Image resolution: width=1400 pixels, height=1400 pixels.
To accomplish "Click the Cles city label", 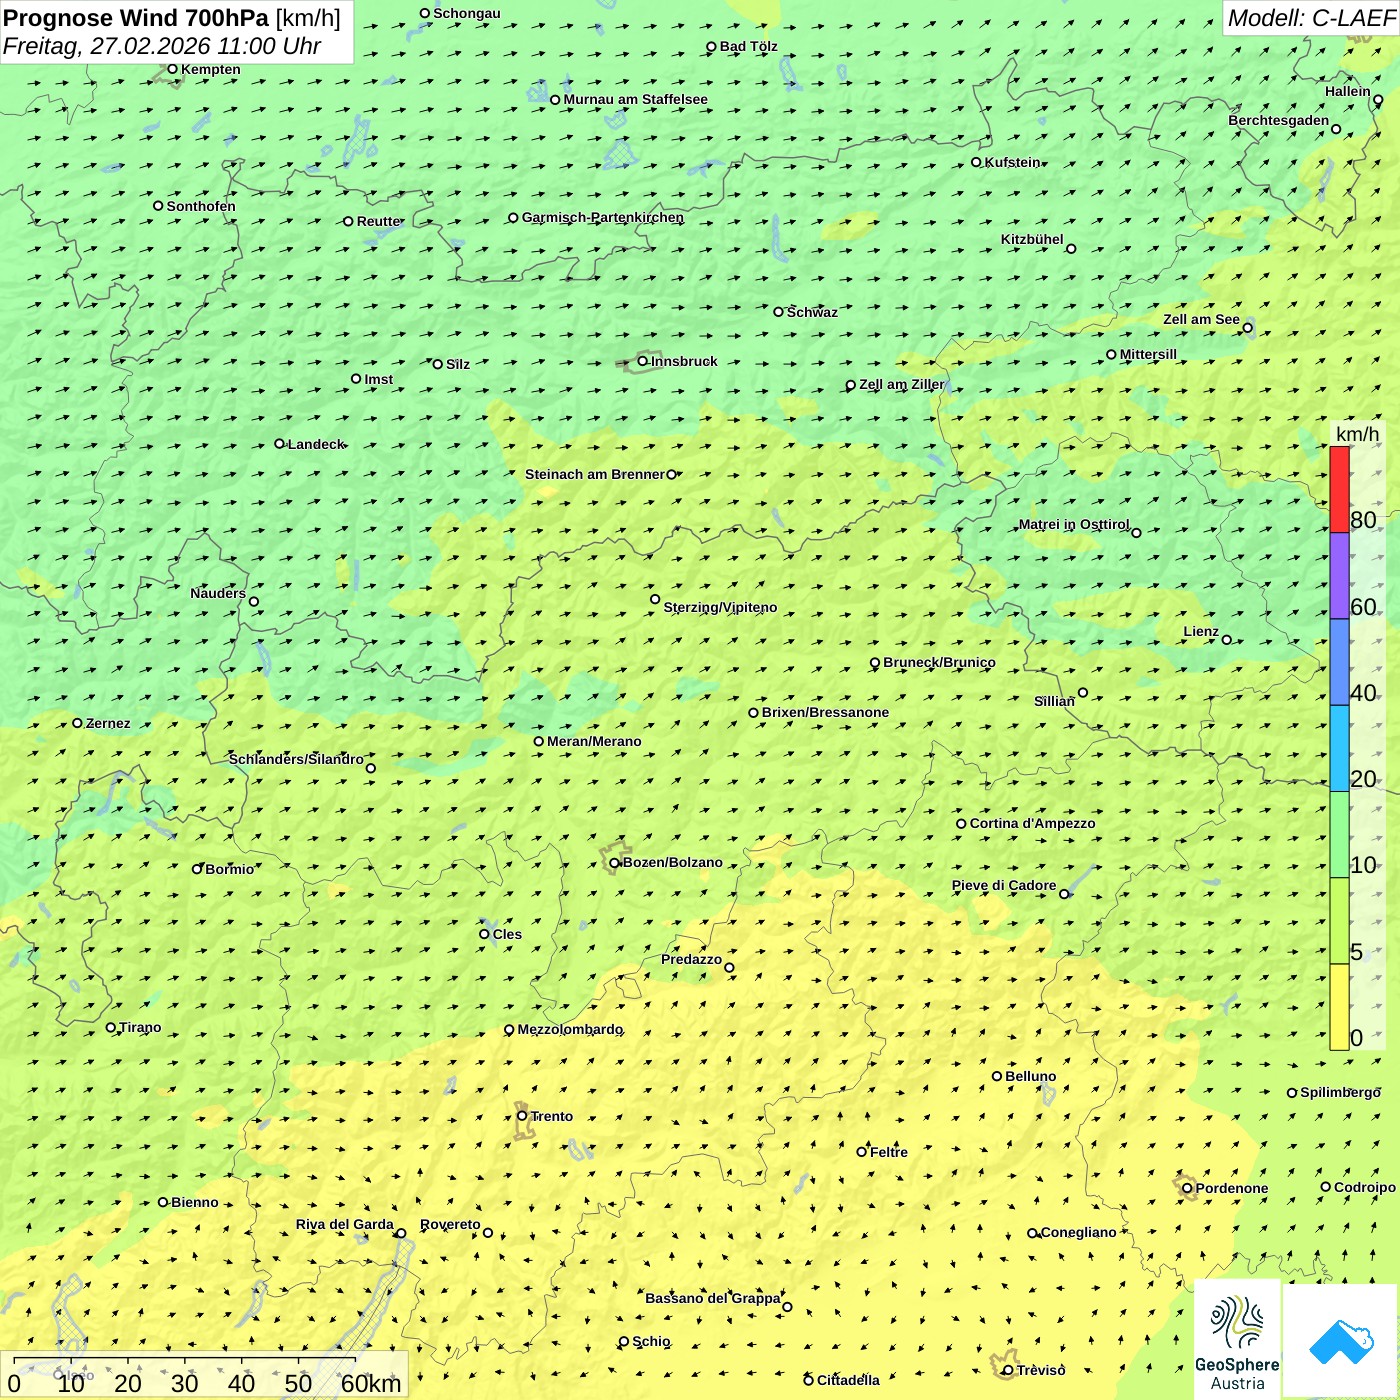I will (507, 934).
